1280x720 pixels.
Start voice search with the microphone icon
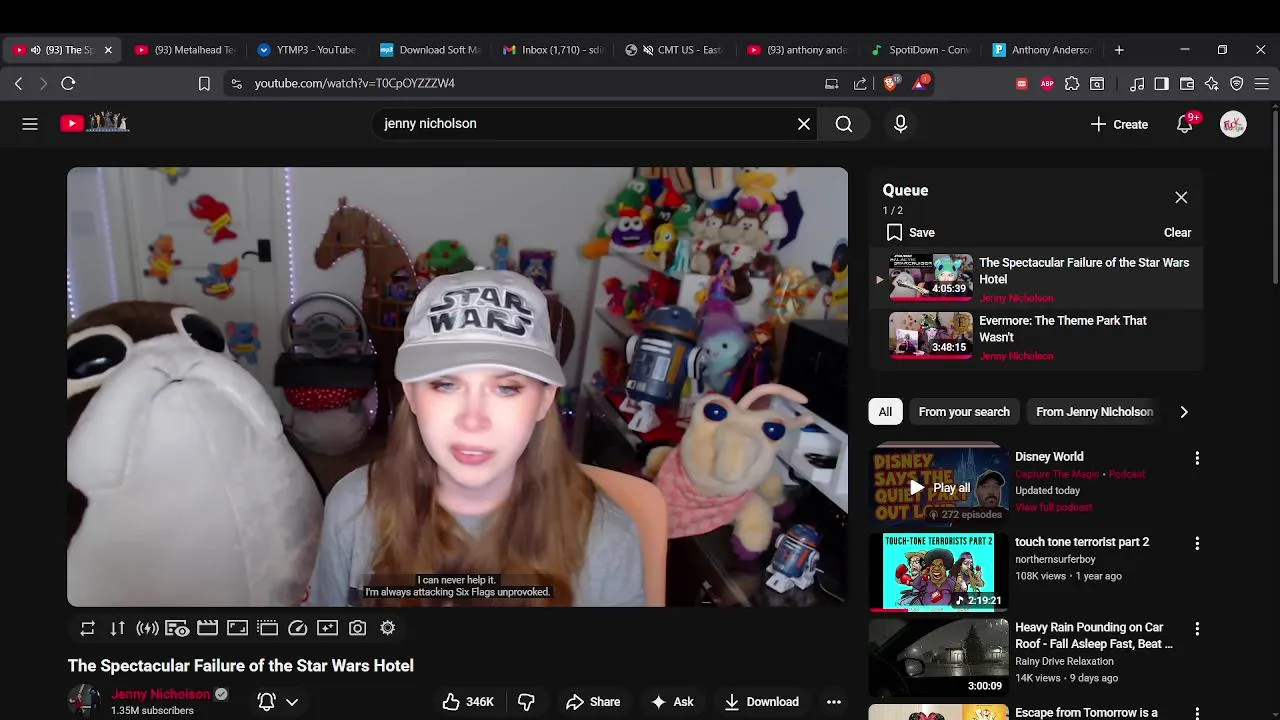tap(900, 124)
